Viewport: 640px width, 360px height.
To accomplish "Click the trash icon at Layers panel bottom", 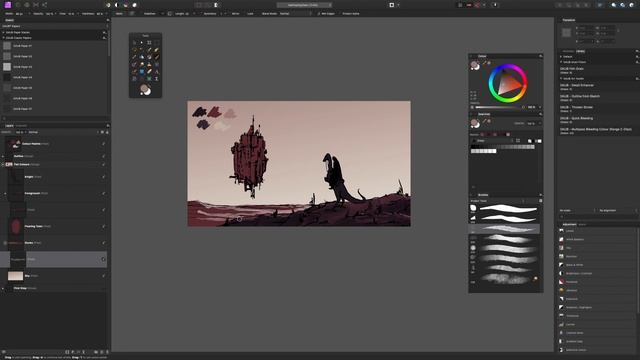I will click(107, 352).
